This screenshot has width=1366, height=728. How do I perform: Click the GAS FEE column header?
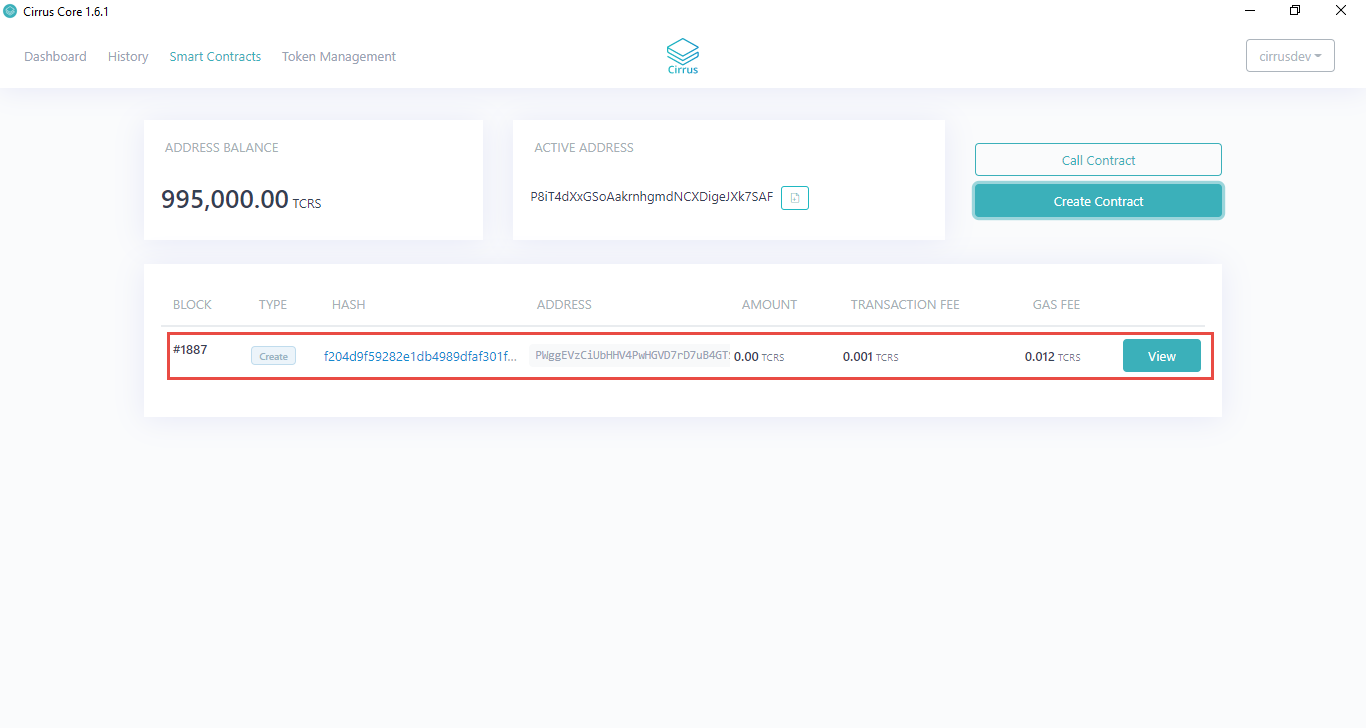[1056, 304]
